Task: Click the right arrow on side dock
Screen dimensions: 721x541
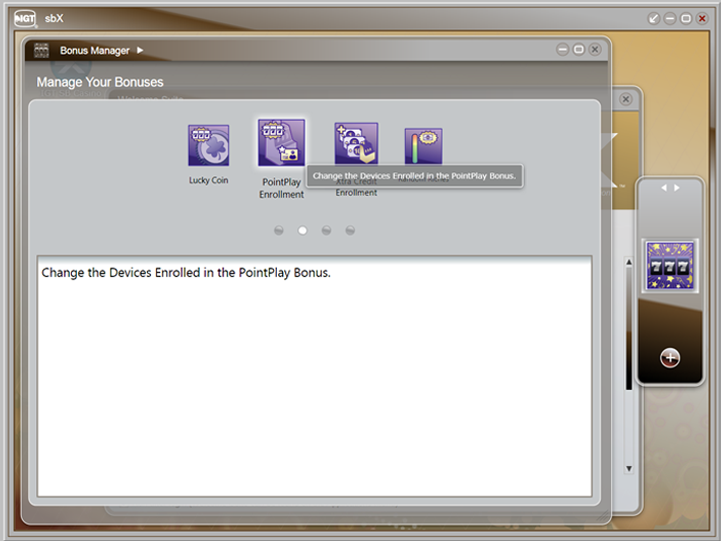Action: (x=676, y=188)
